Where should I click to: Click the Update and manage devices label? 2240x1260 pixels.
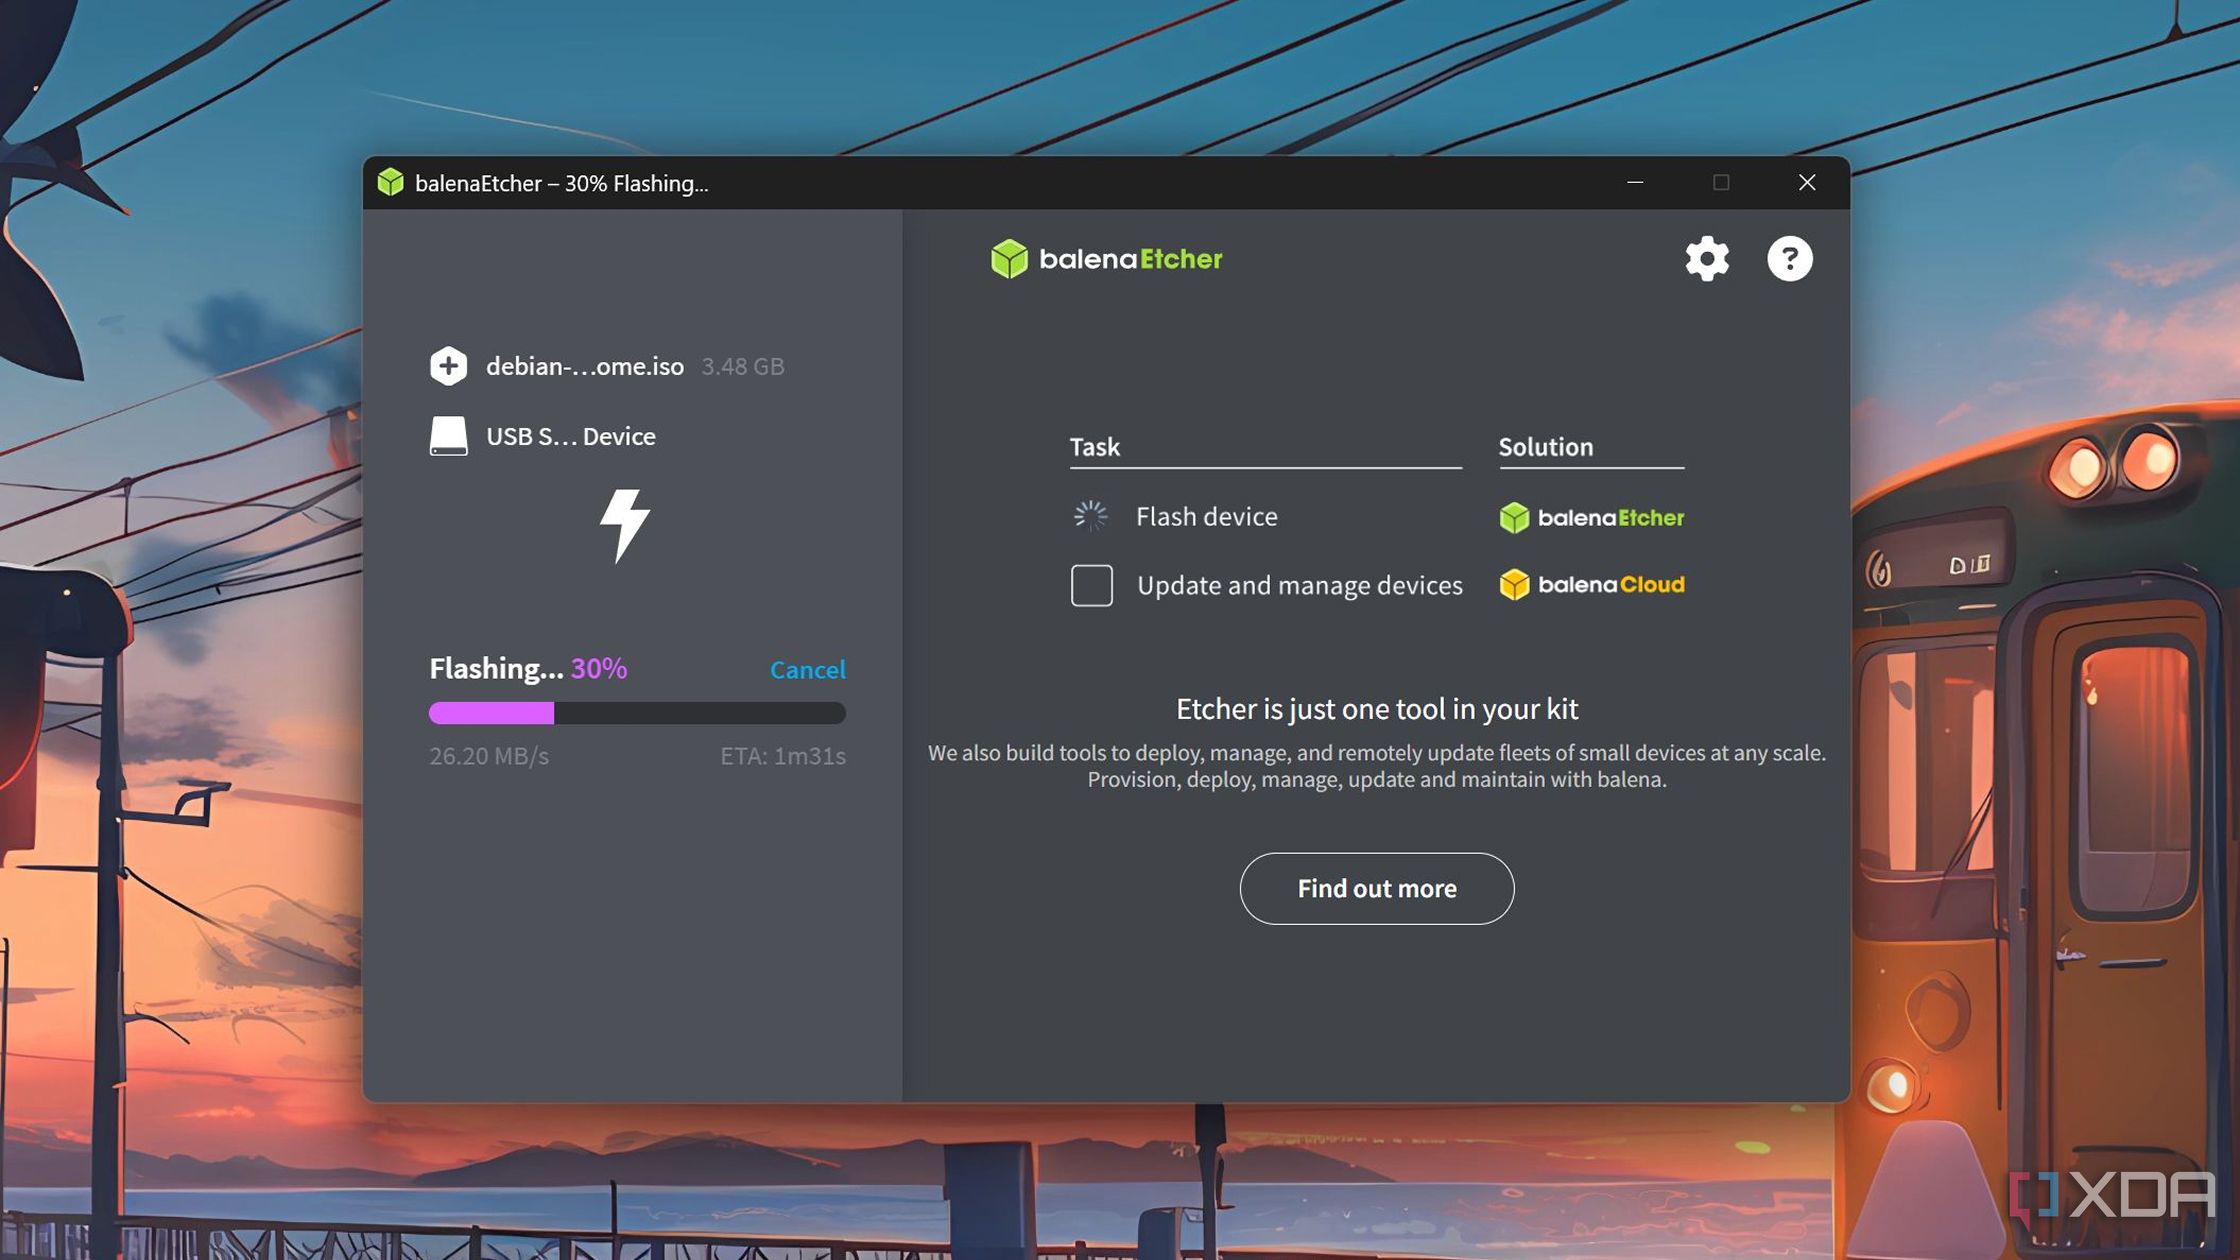pos(1300,585)
